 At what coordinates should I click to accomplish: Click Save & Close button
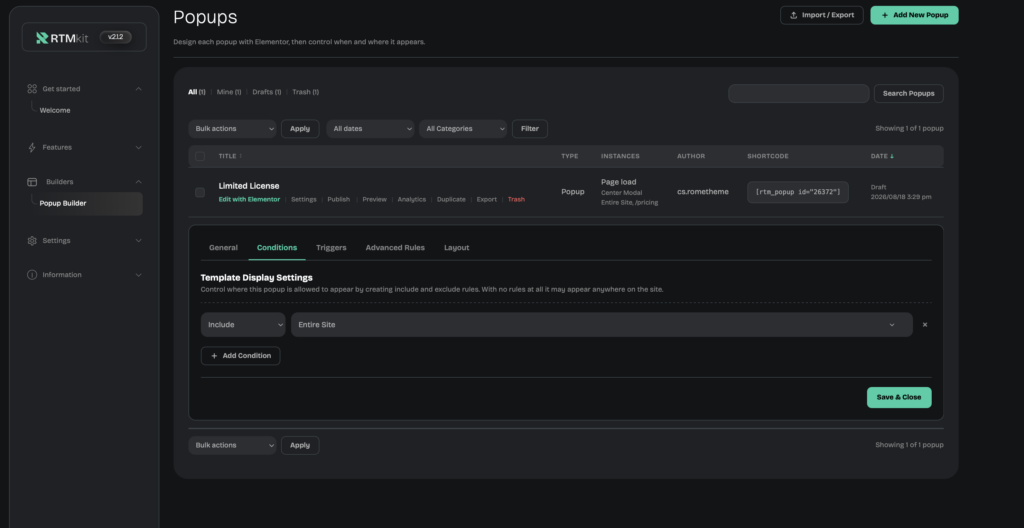(x=899, y=397)
